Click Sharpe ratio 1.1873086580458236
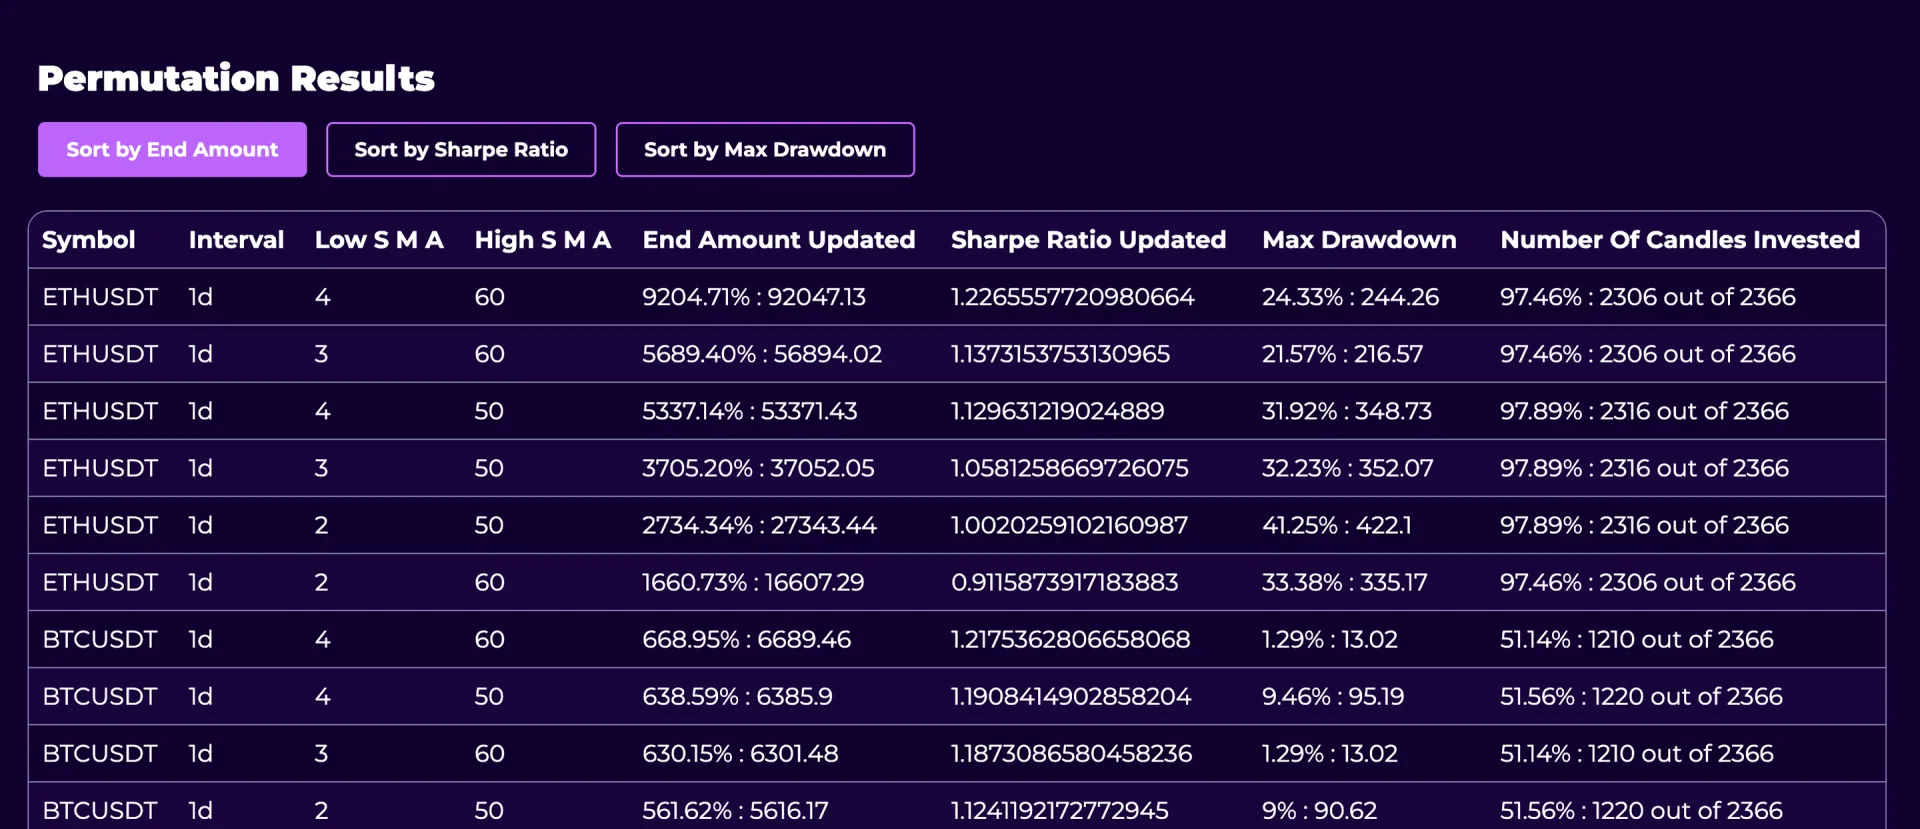The width and height of the screenshot is (1920, 829). tap(1071, 753)
